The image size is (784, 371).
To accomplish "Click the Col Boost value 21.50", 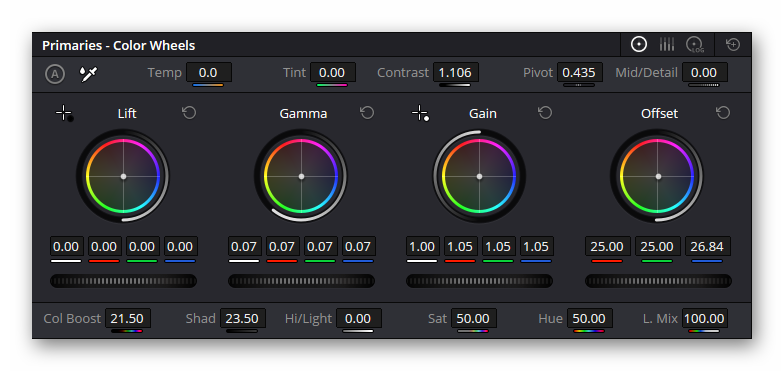I will pos(128,318).
